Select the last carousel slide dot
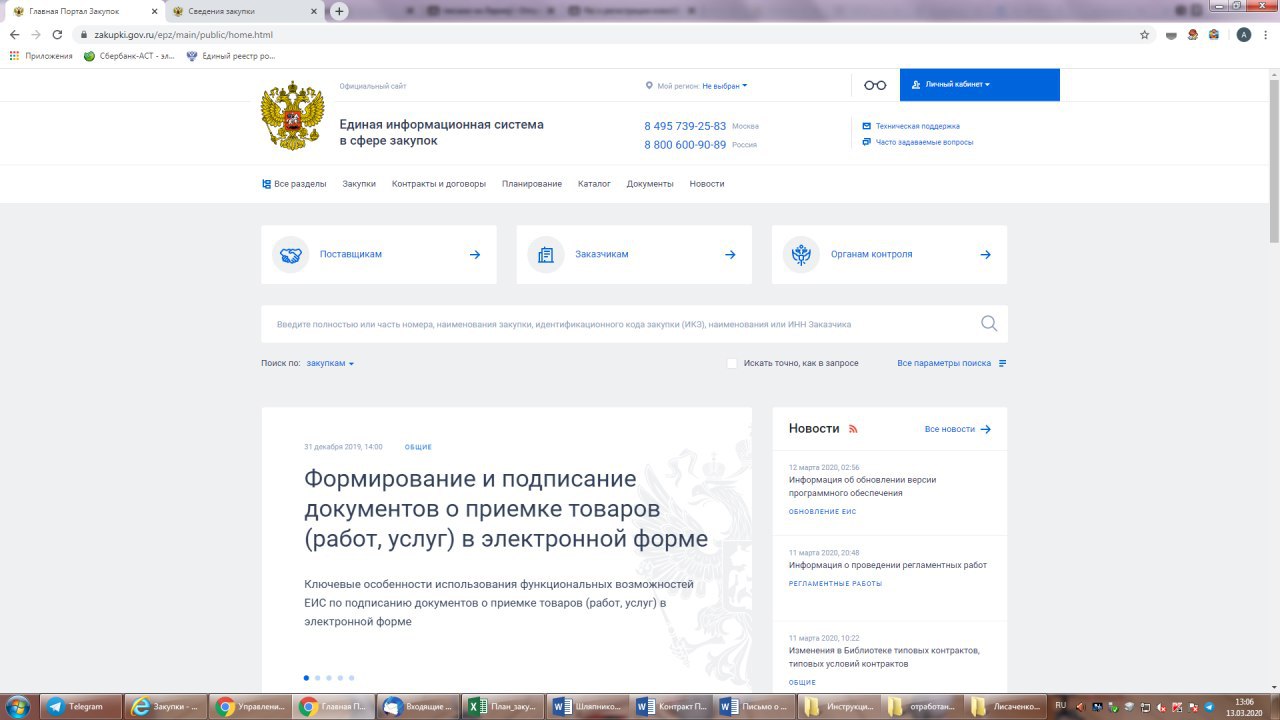1280x720 pixels. (x=351, y=678)
